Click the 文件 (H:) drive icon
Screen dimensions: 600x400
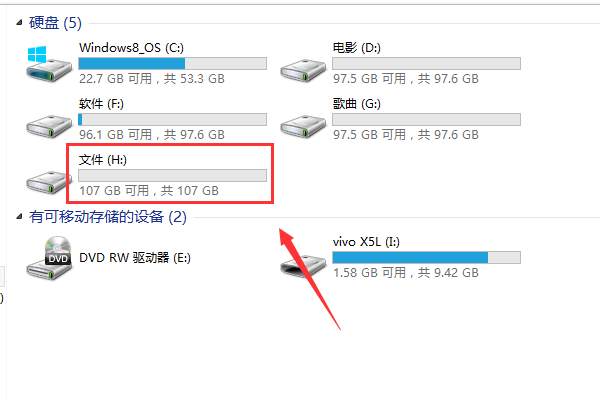pos(47,182)
